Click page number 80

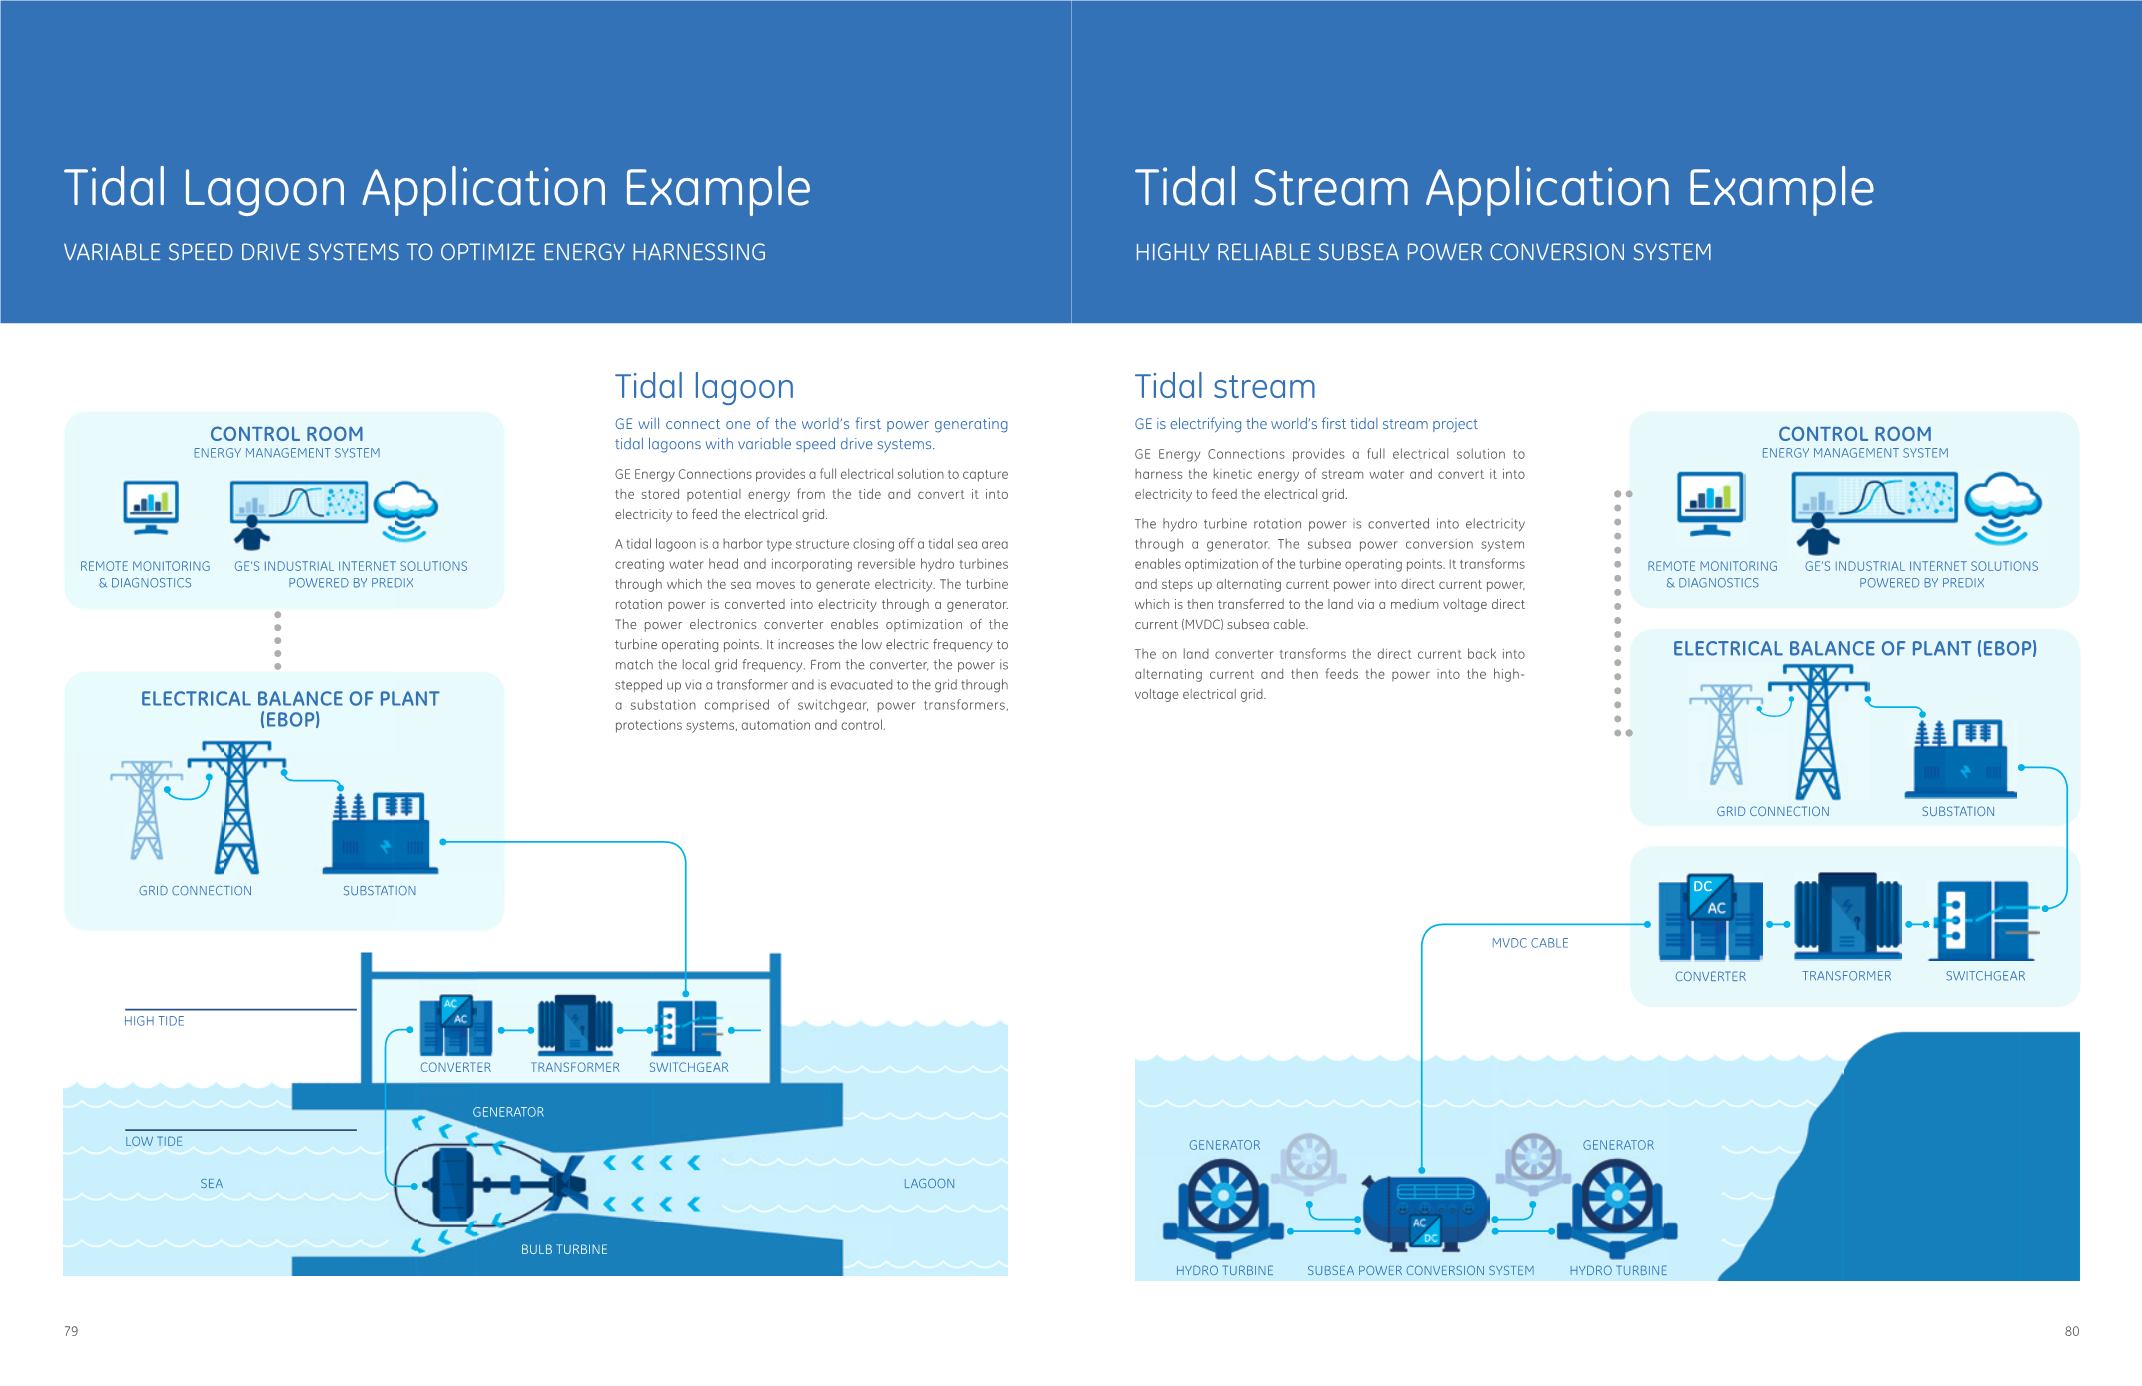coord(2071,1331)
